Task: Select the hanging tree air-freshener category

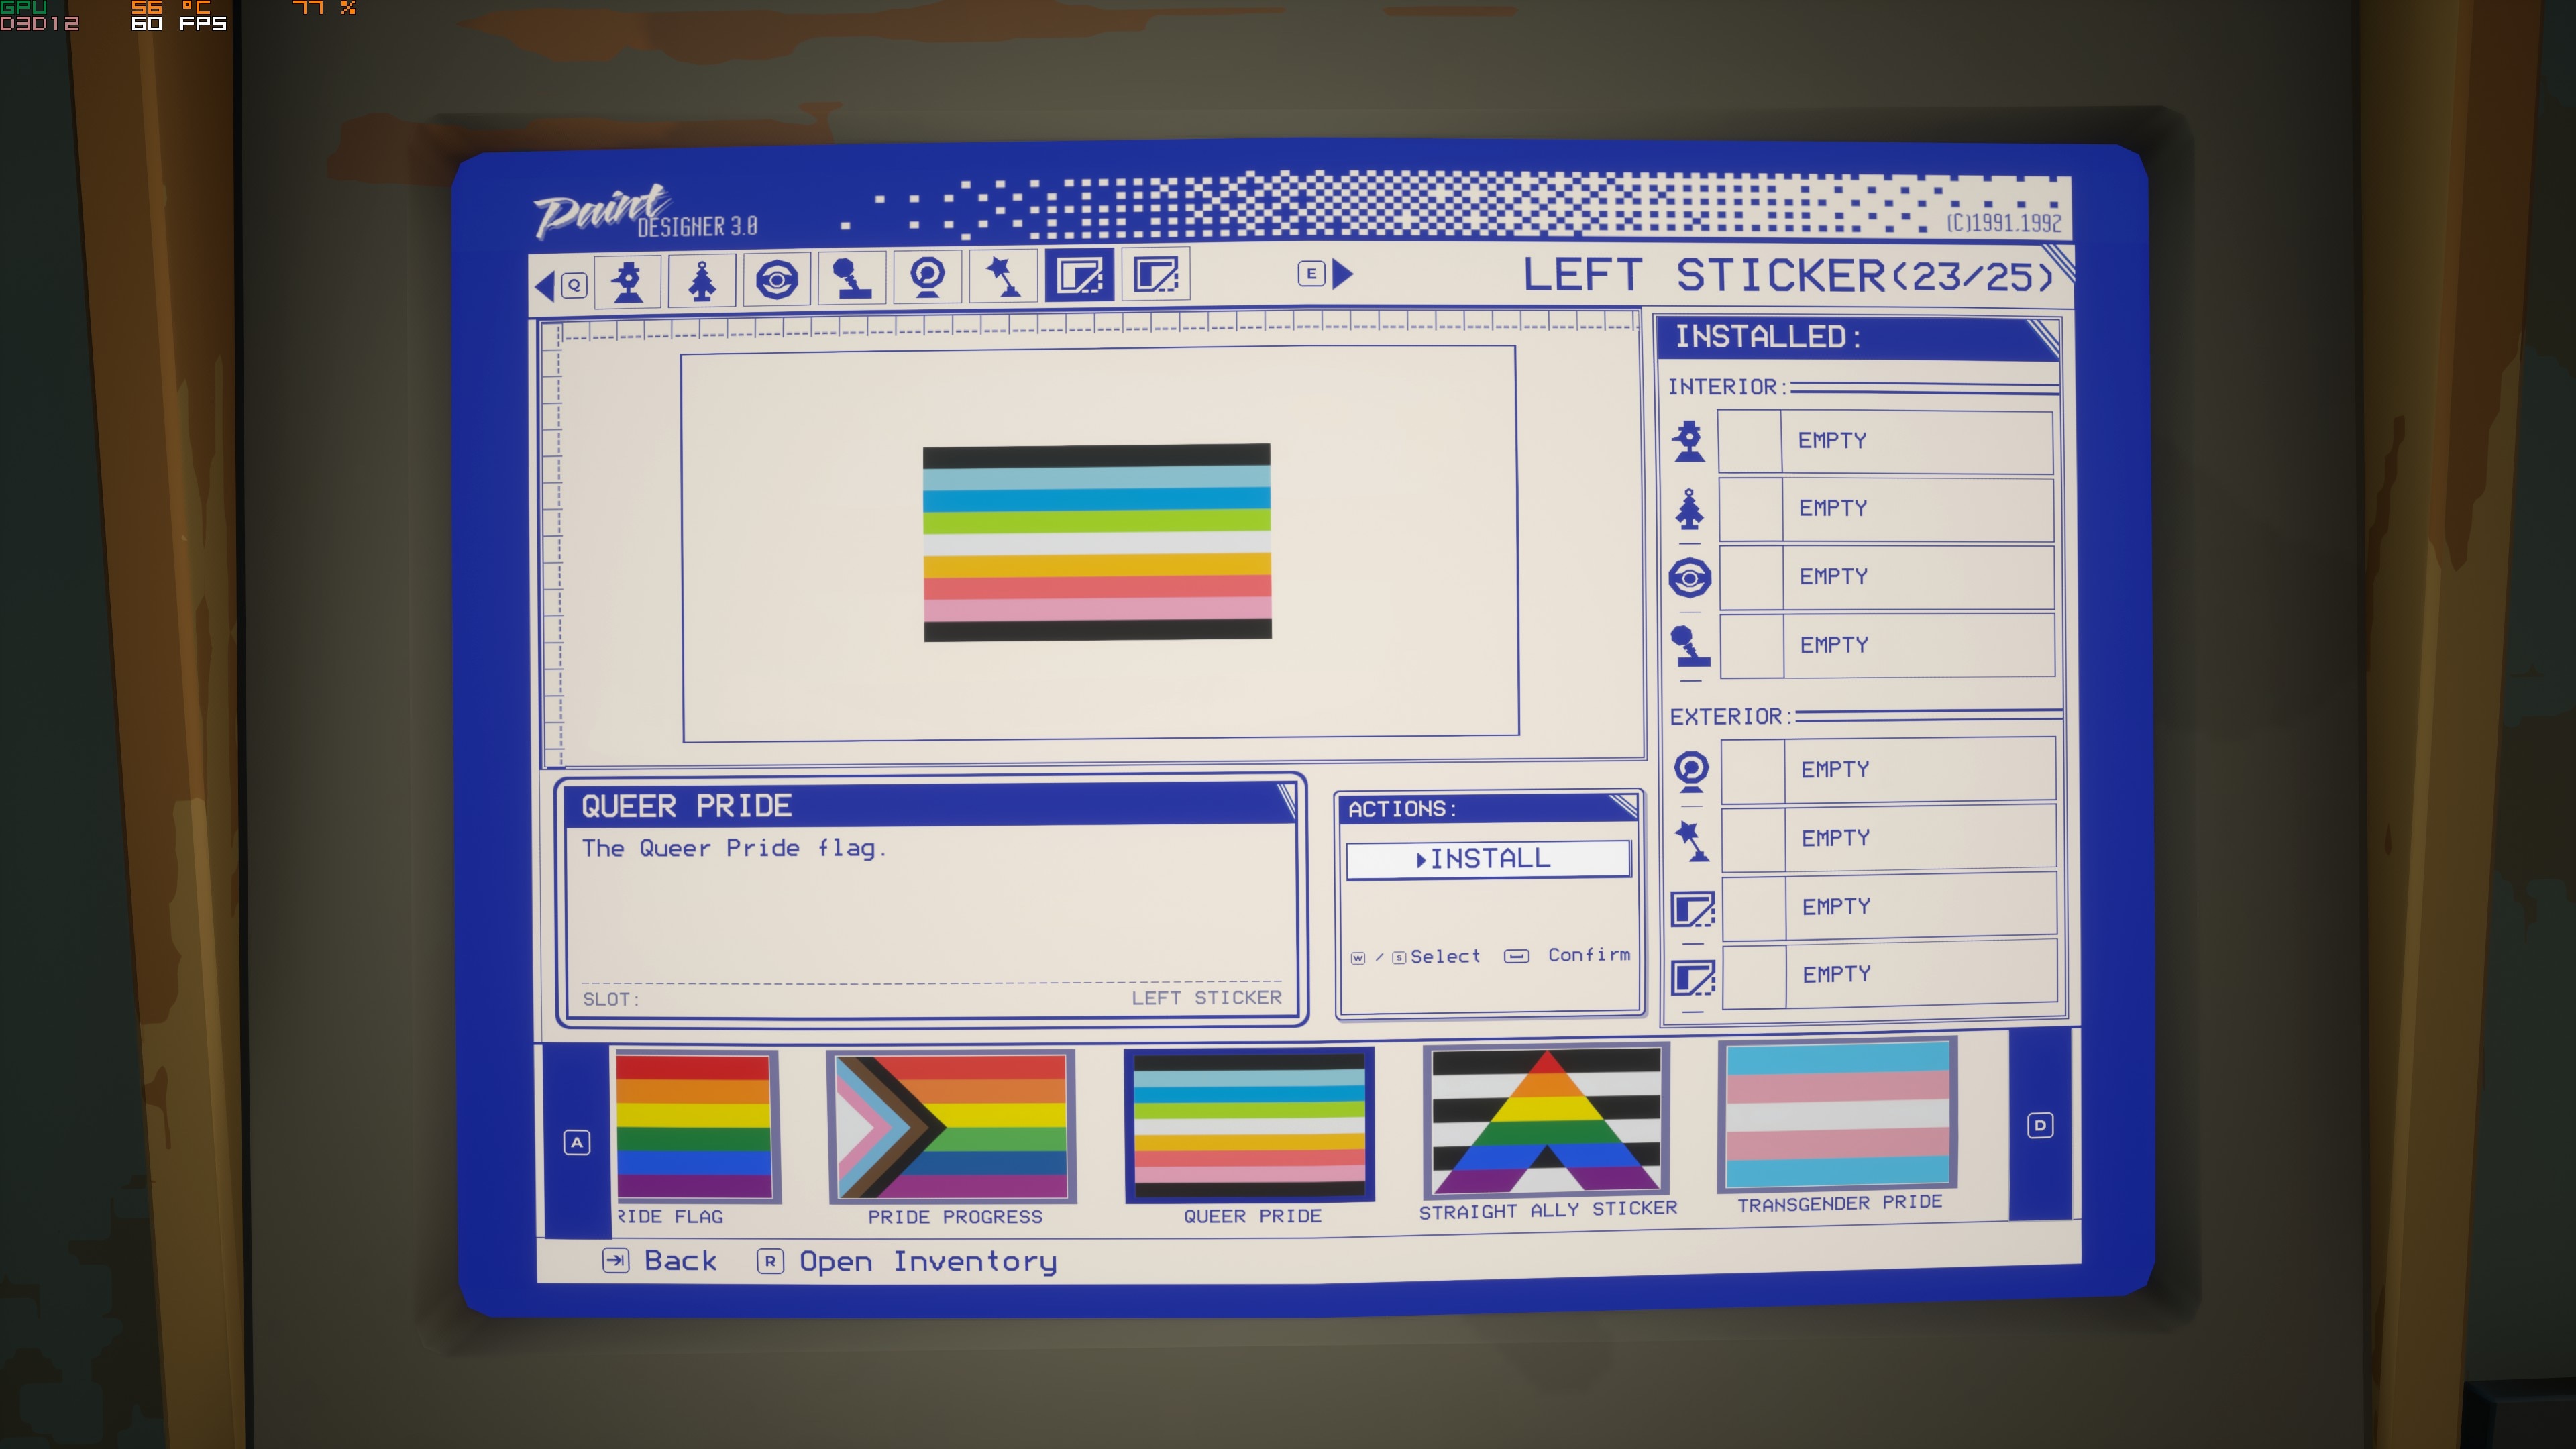Action: tap(702, 280)
